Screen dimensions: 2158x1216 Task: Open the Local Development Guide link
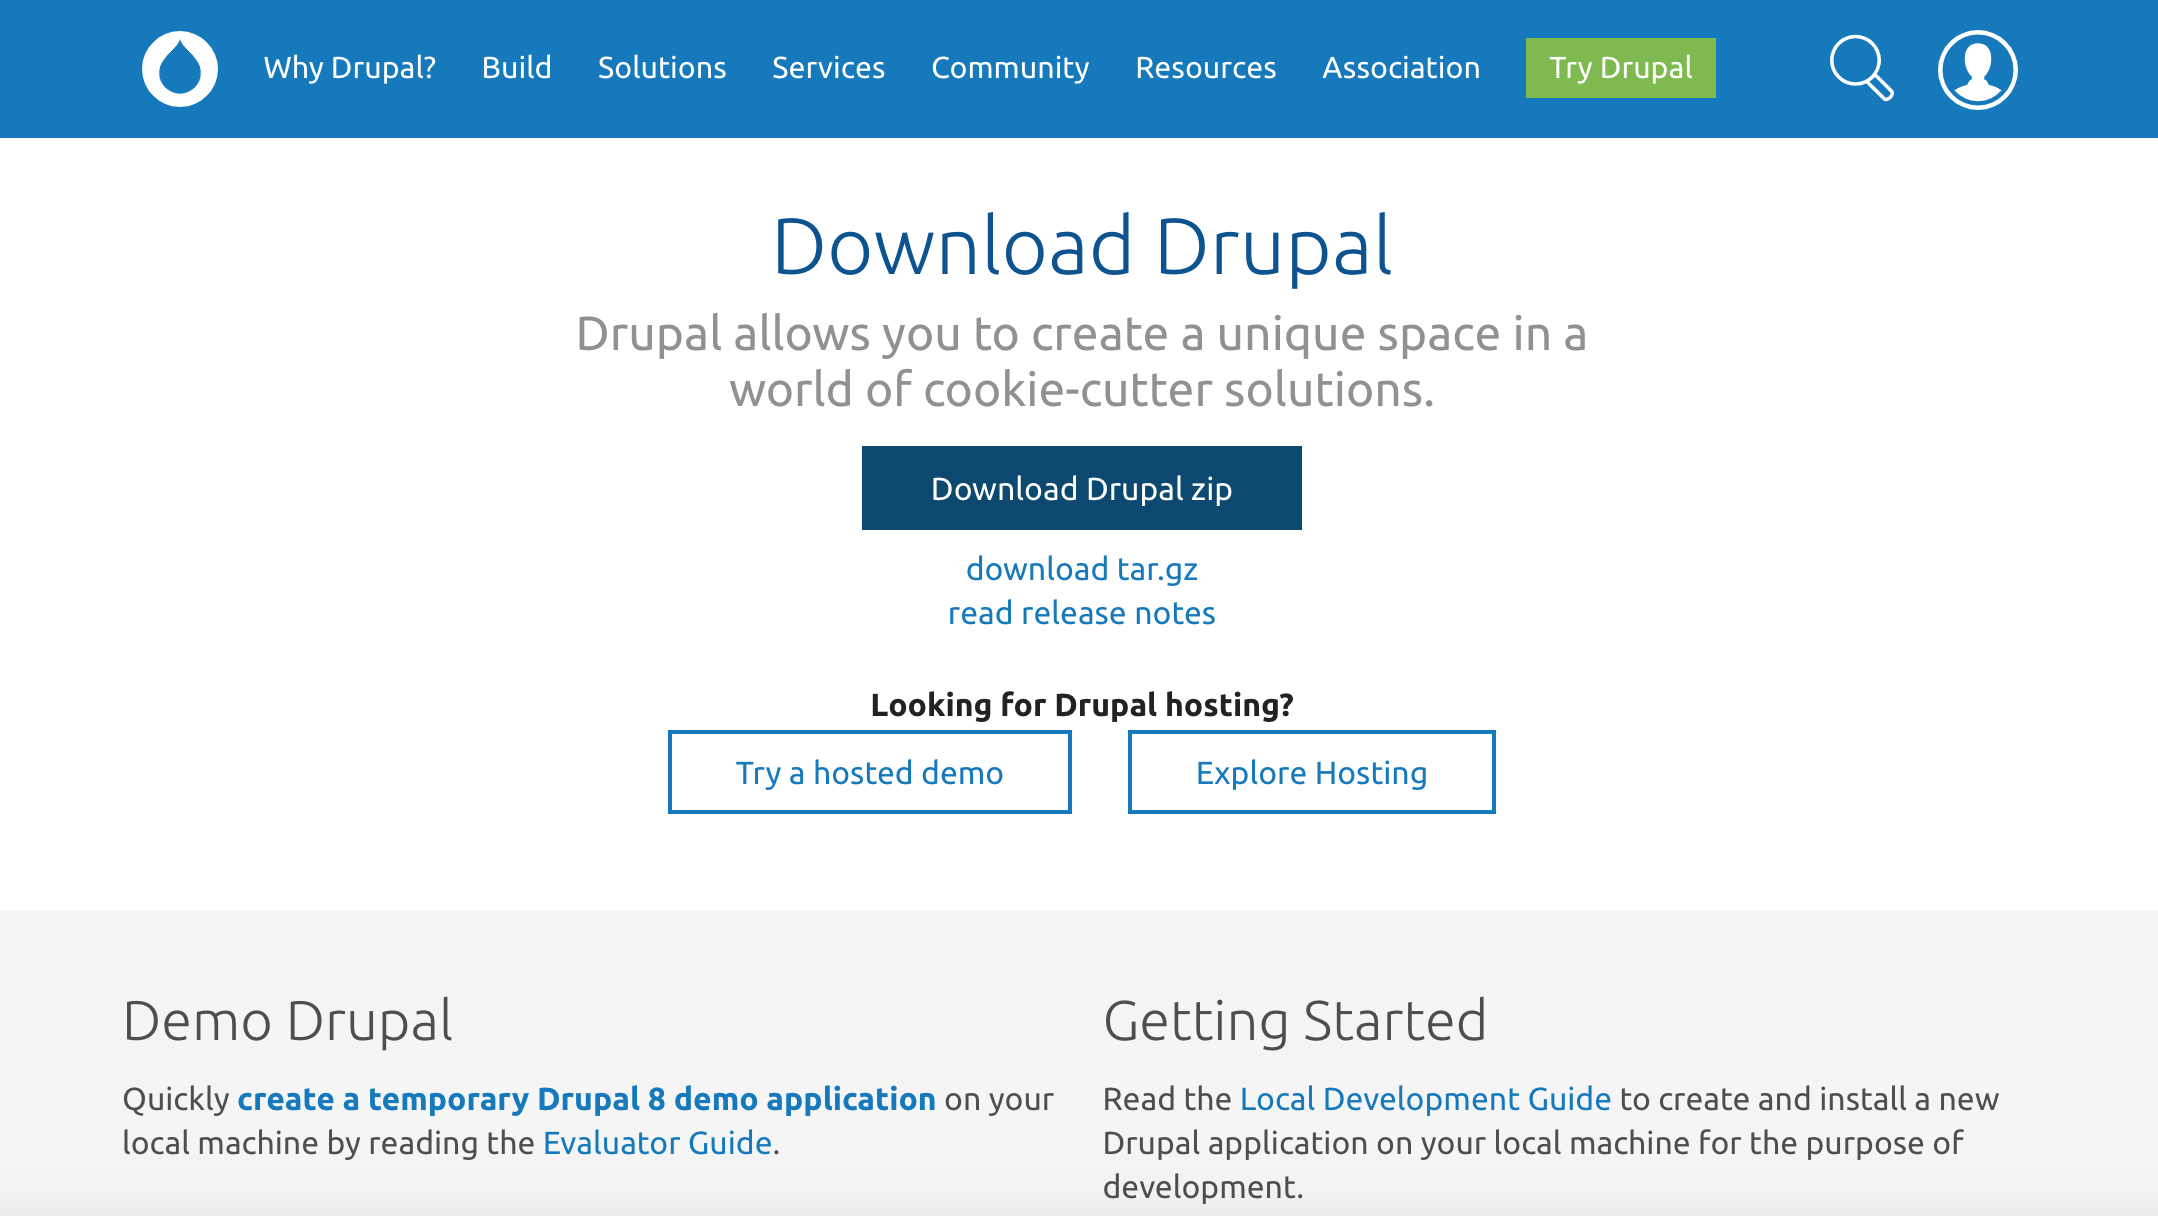[1426, 1099]
